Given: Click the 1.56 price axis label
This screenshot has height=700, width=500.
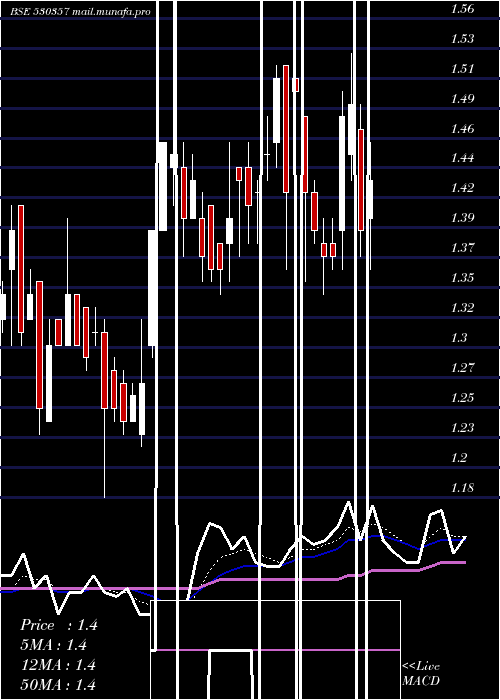Looking at the screenshot, I should pyautogui.click(x=462, y=8).
